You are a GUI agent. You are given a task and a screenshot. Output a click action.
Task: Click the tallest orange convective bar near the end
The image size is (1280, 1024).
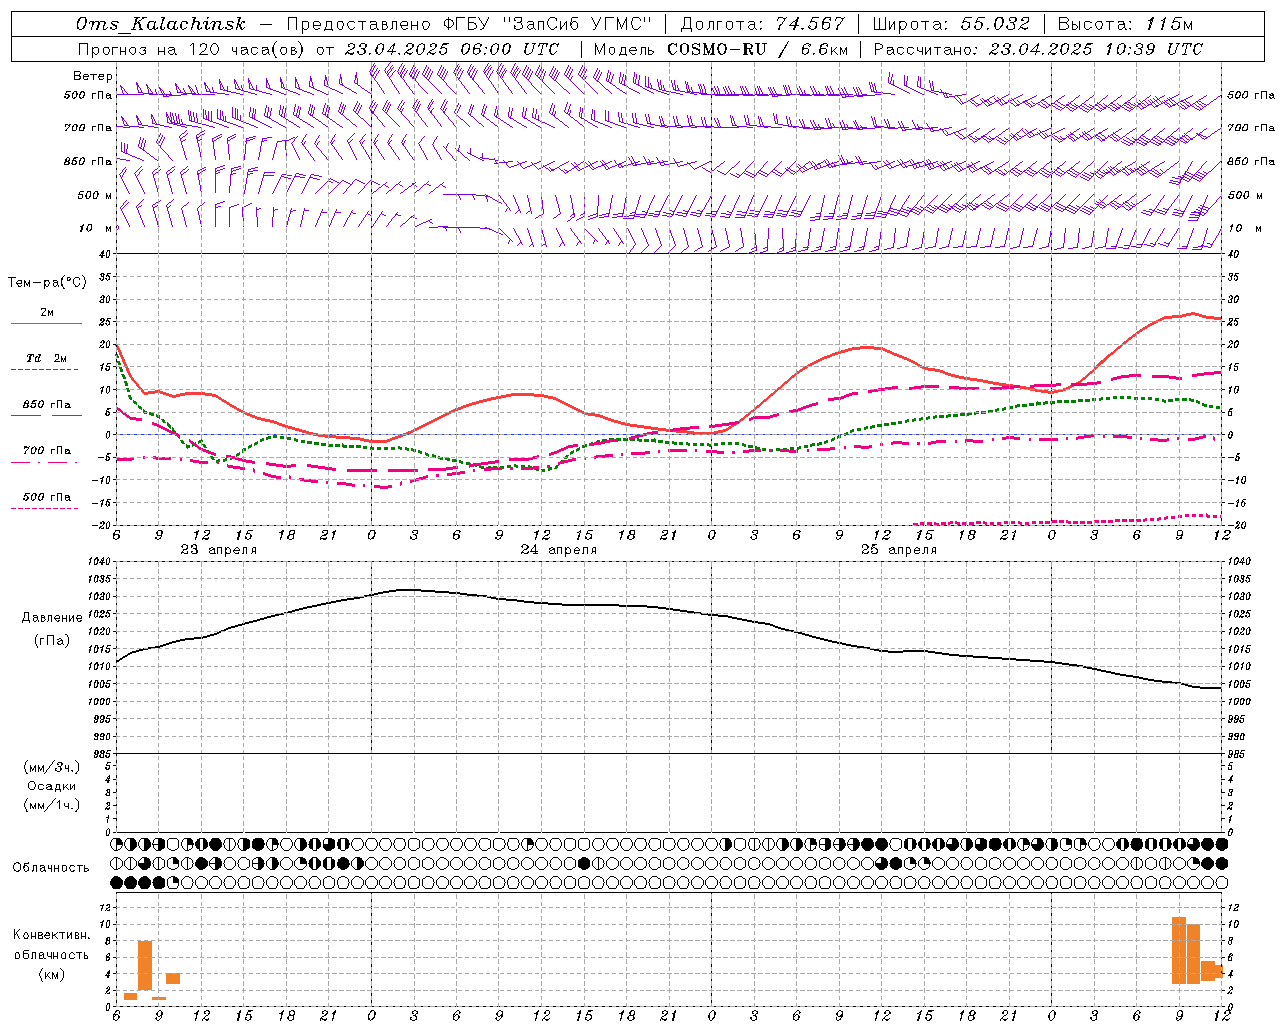[x=1179, y=950]
